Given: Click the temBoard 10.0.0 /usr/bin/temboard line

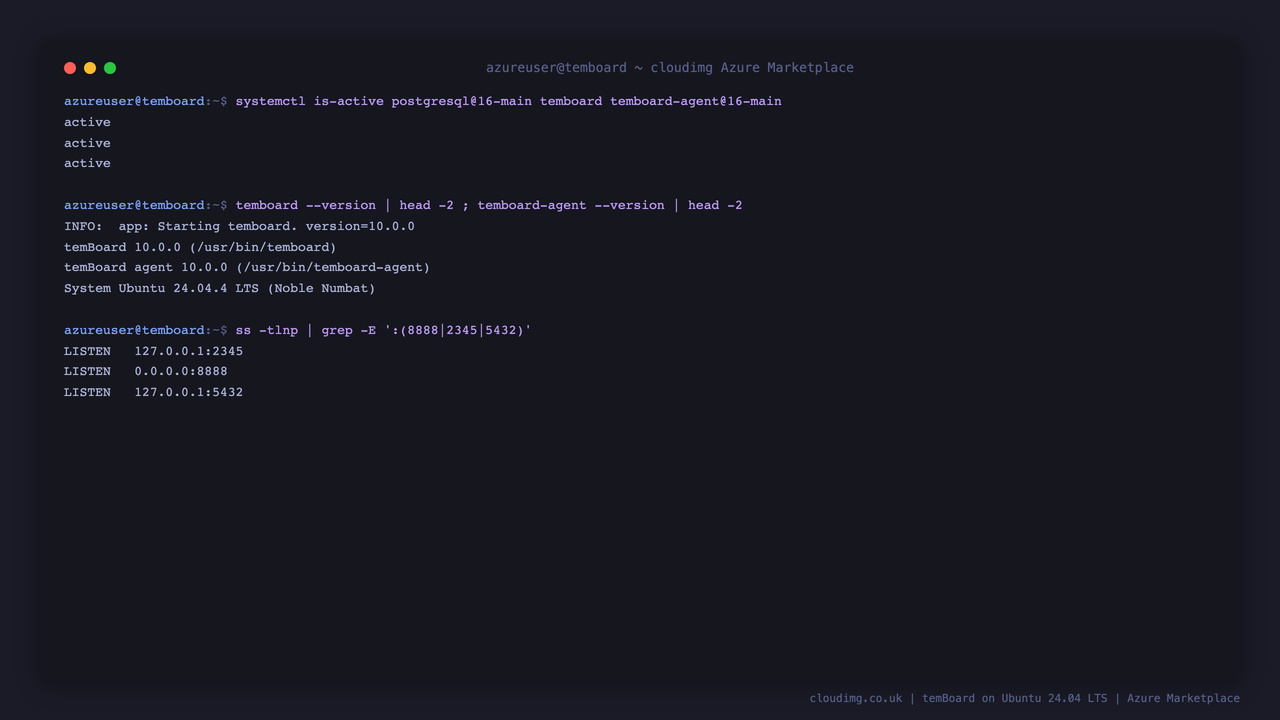Looking at the screenshot, I should 200,247.
